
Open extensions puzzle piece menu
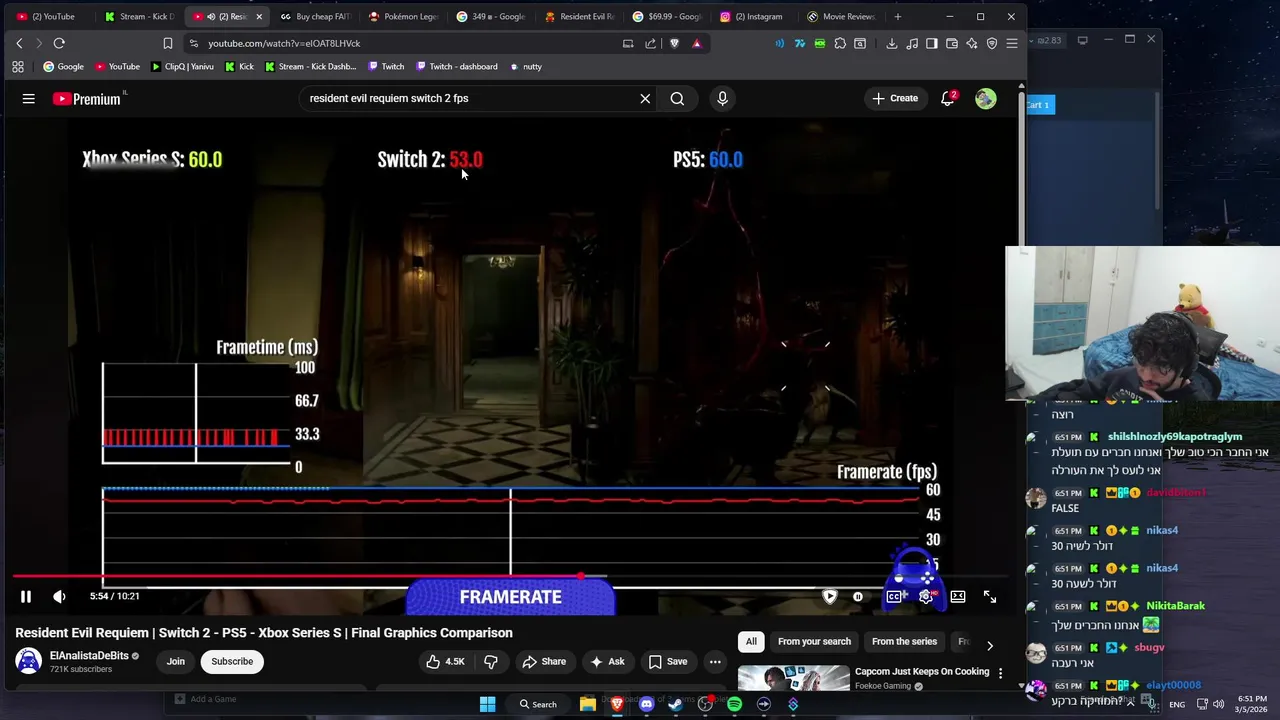[840, 43]
